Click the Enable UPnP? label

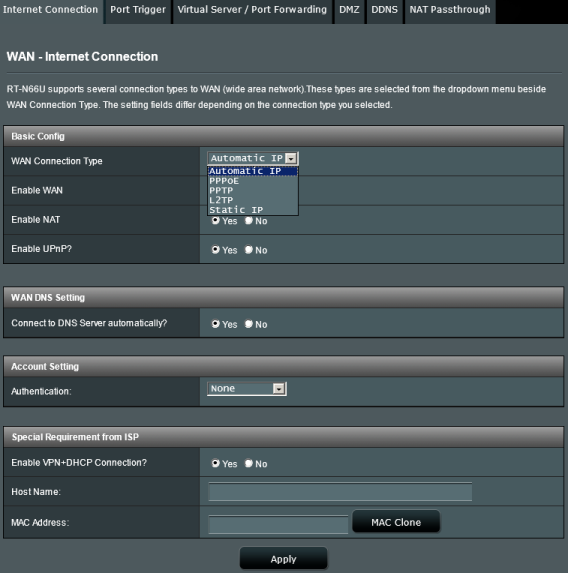click(42, 249)
